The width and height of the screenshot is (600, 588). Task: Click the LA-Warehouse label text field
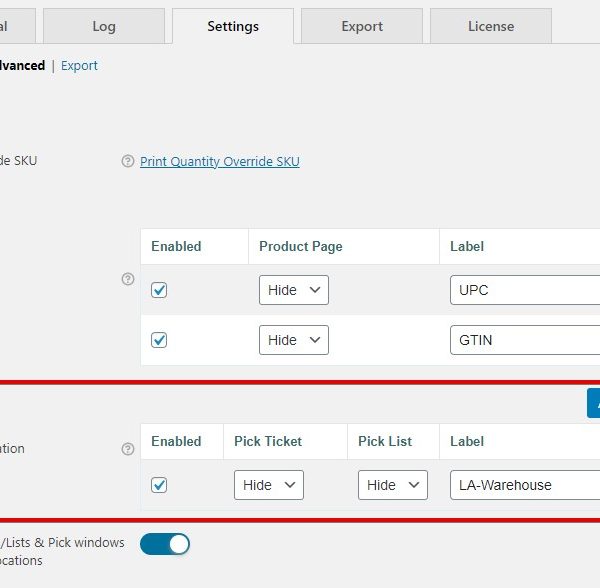click(x=525, y=485)
